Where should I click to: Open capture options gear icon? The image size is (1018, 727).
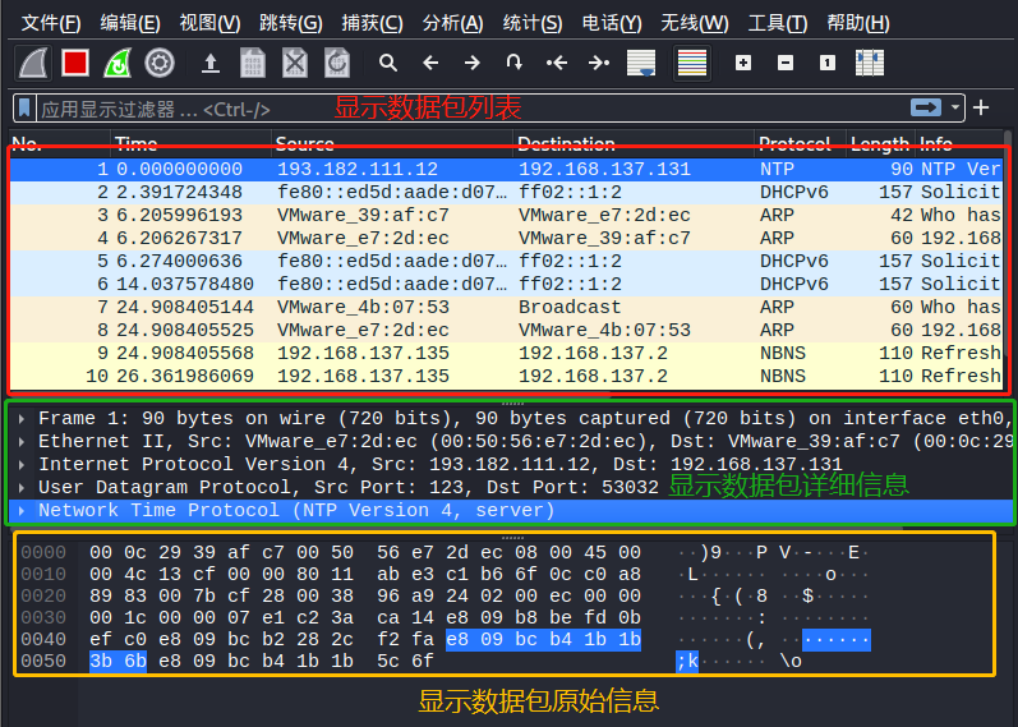pyautogui.click(x=159, y=63)
